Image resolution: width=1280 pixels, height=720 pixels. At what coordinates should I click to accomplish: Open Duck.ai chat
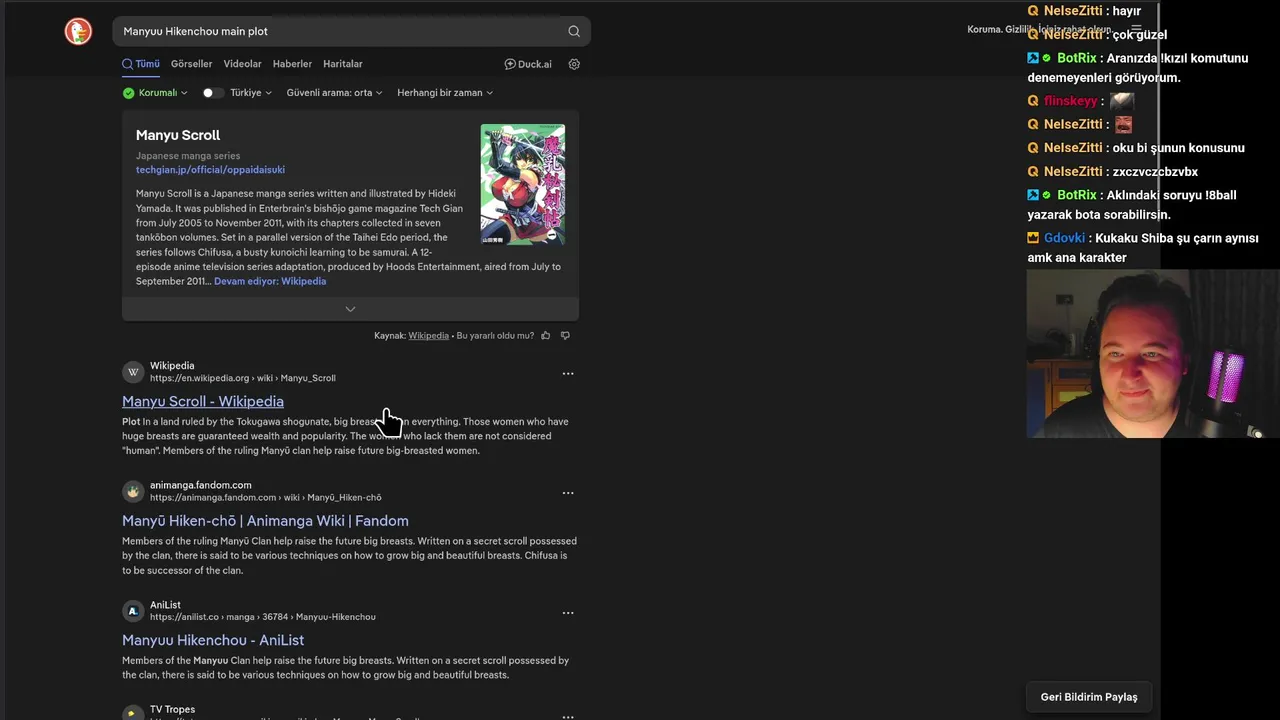point(528,64)
